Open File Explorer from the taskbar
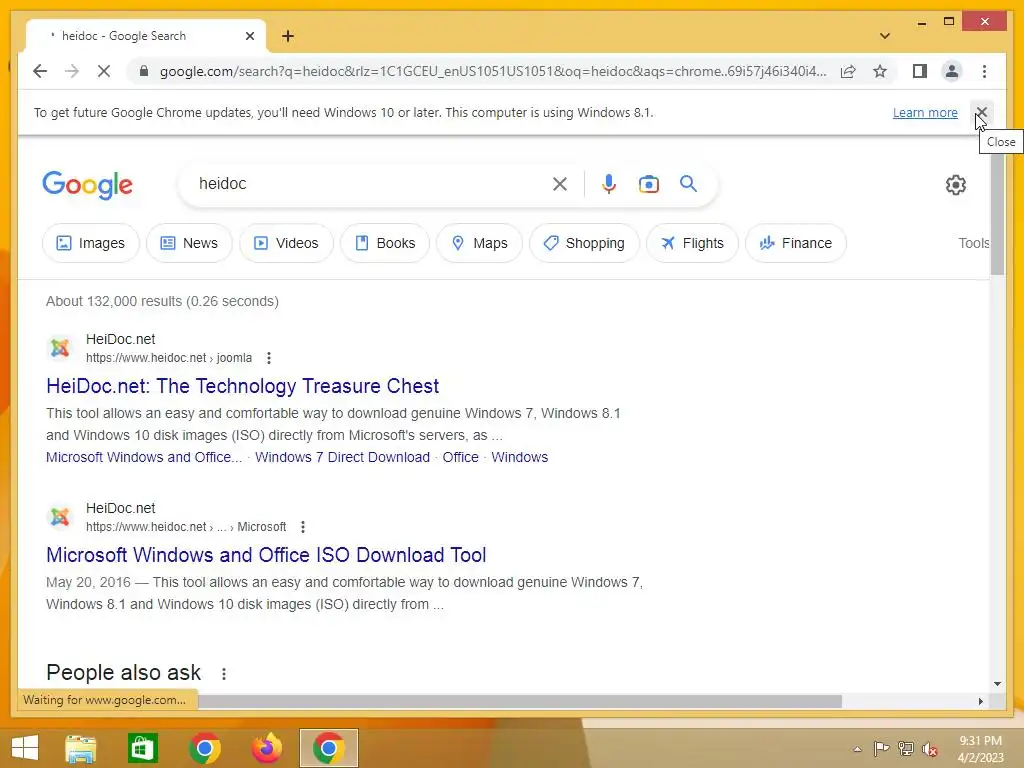Image resolution: width=1024 pixels, height=768 pixels. click(80, 748)
